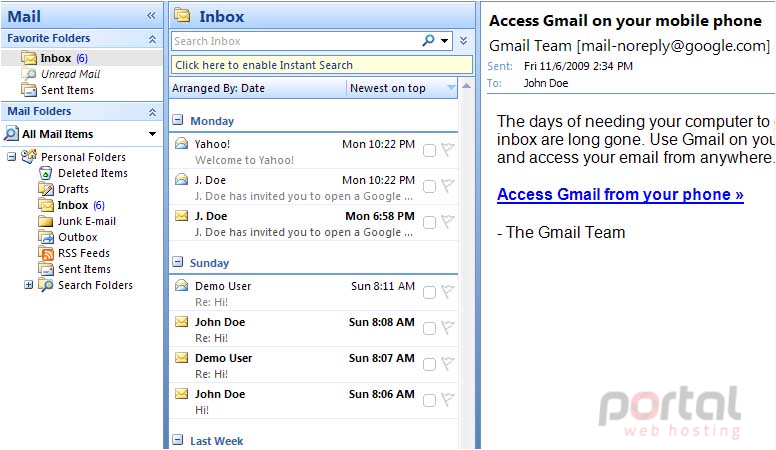
Task: Collapse the Monday message group
Action: 178,120
